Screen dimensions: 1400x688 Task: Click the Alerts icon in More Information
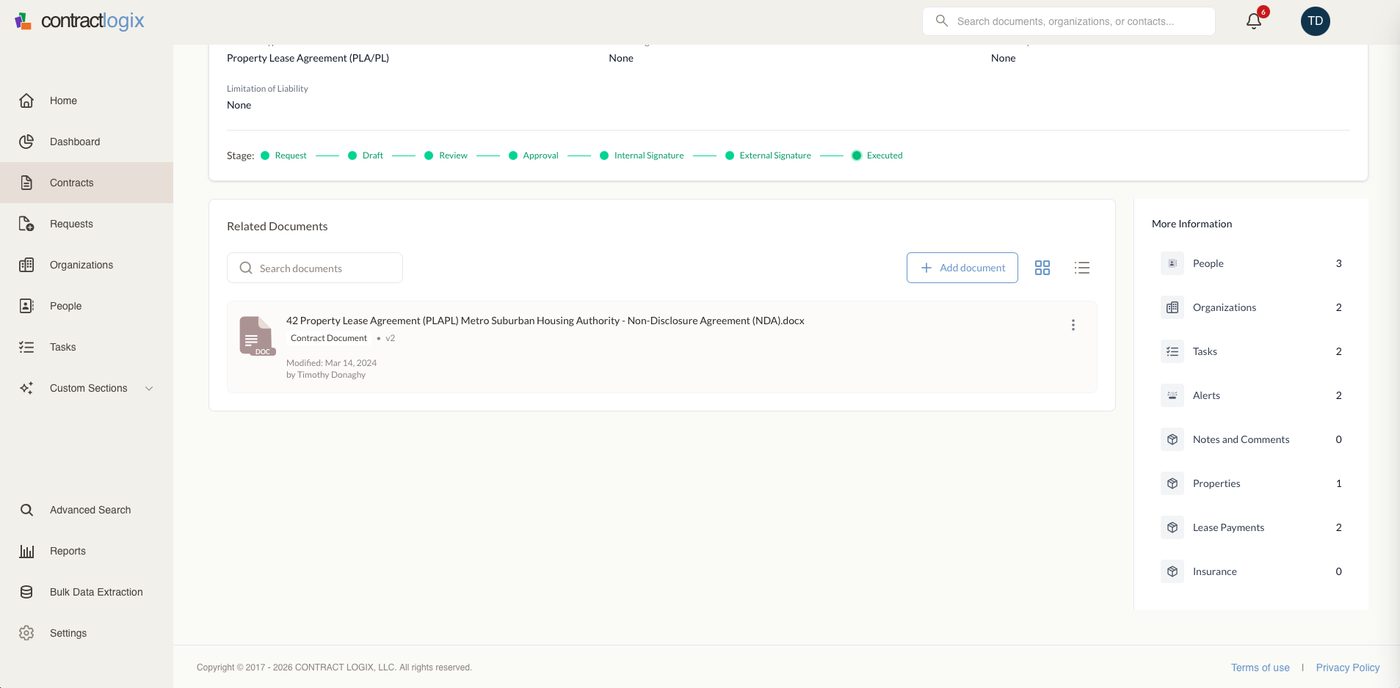1172,395
